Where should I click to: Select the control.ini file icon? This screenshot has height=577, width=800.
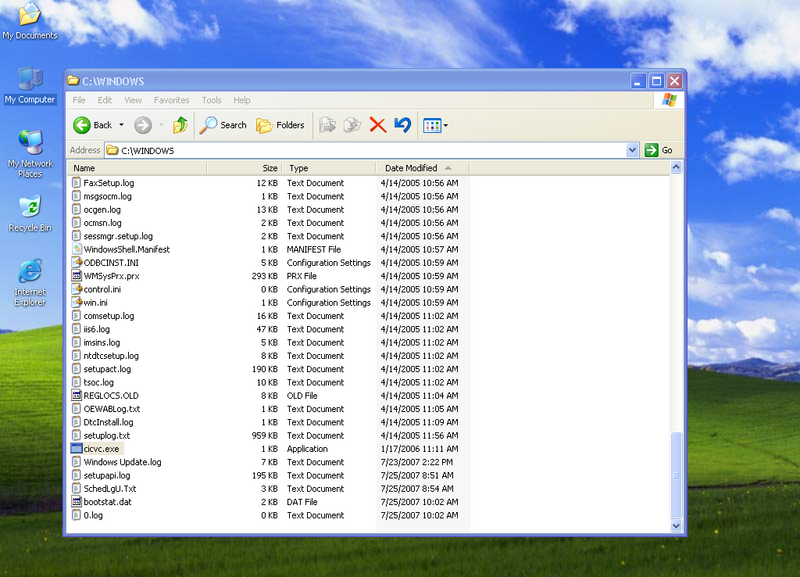[x=77, y=289]
